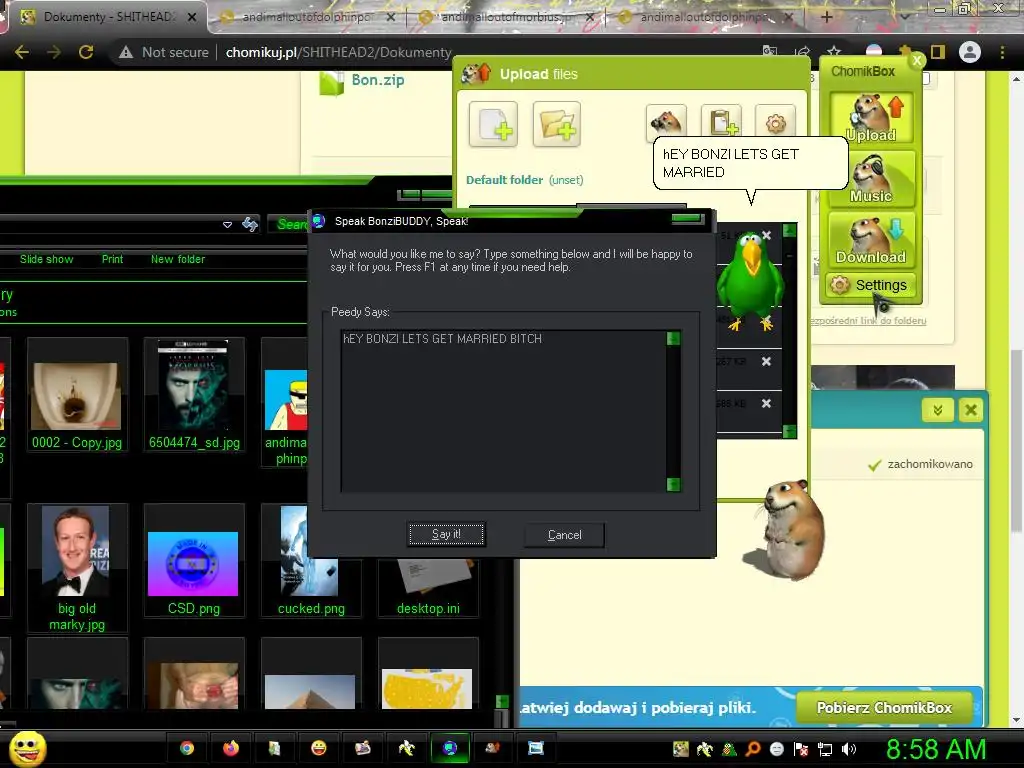
Task: Open address dropdown arrow in file window
Action: tap(227, 225)
